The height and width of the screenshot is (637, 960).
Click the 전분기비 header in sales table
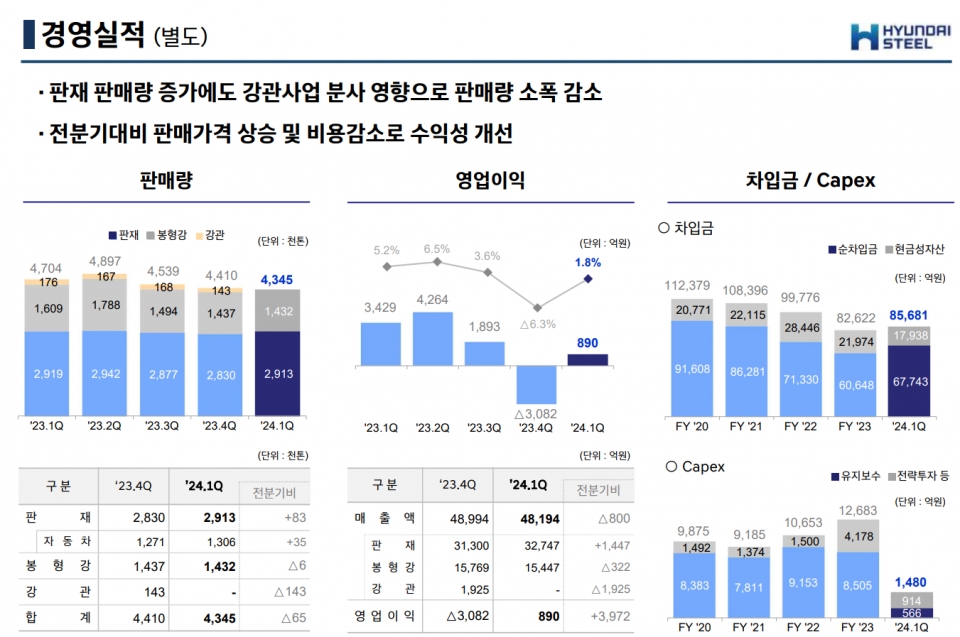(x=274, y=492)
